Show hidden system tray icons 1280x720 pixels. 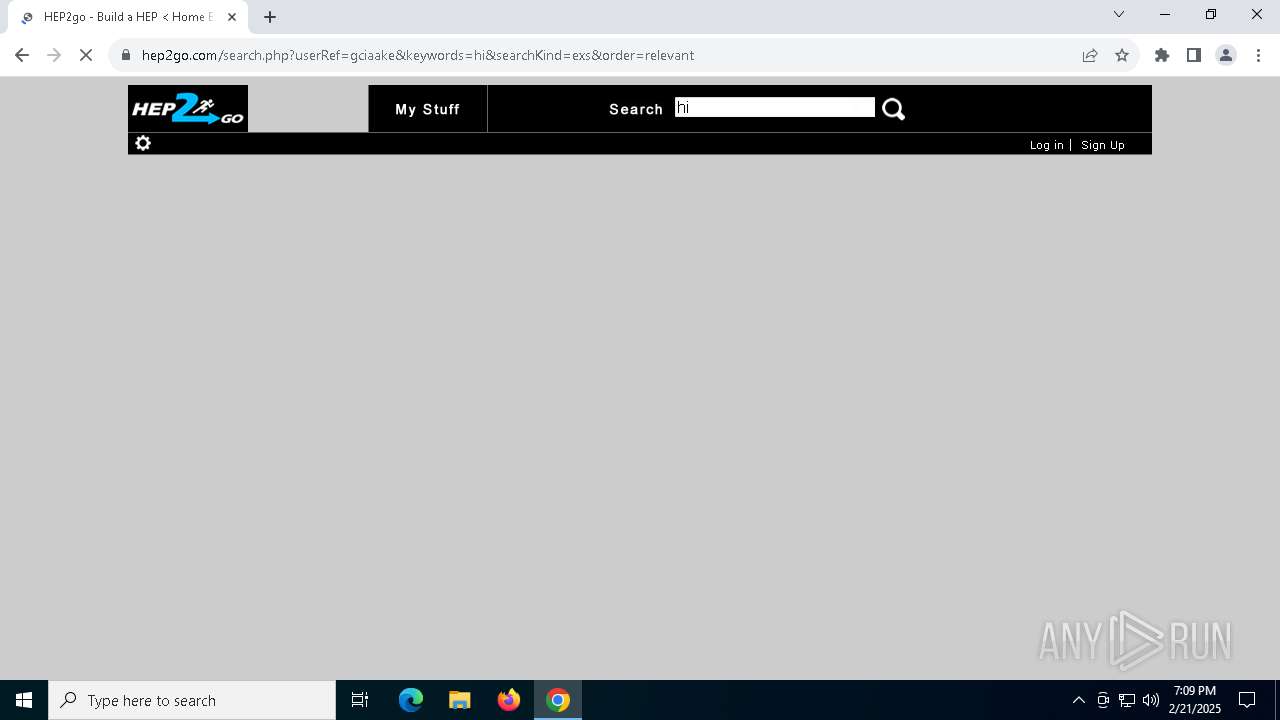[x=1078, y=700]
